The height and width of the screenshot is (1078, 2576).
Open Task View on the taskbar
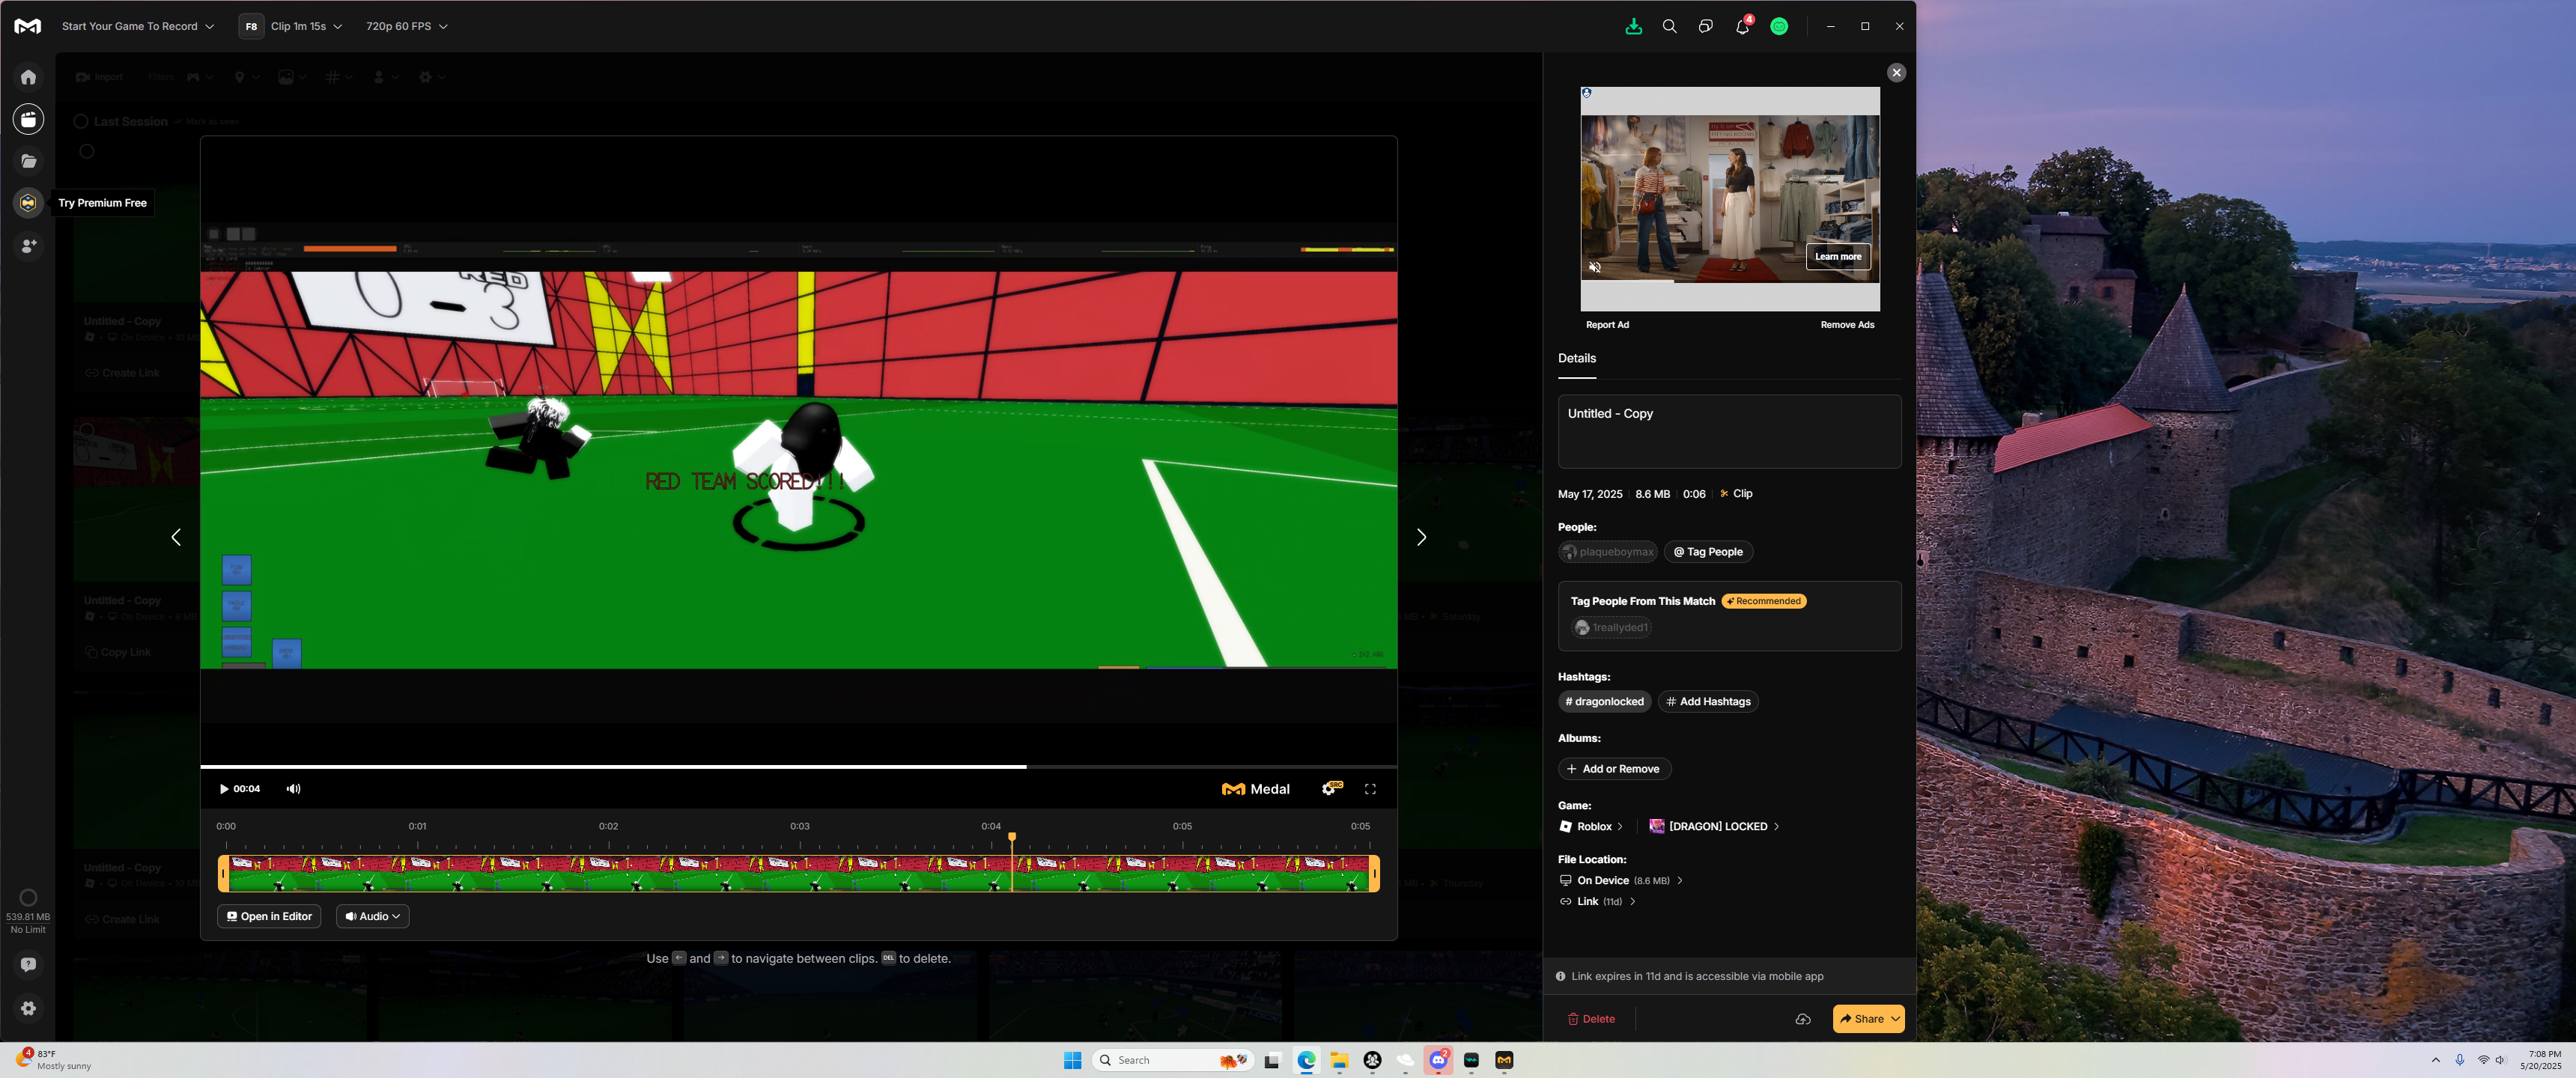tap(1272, 1061)
